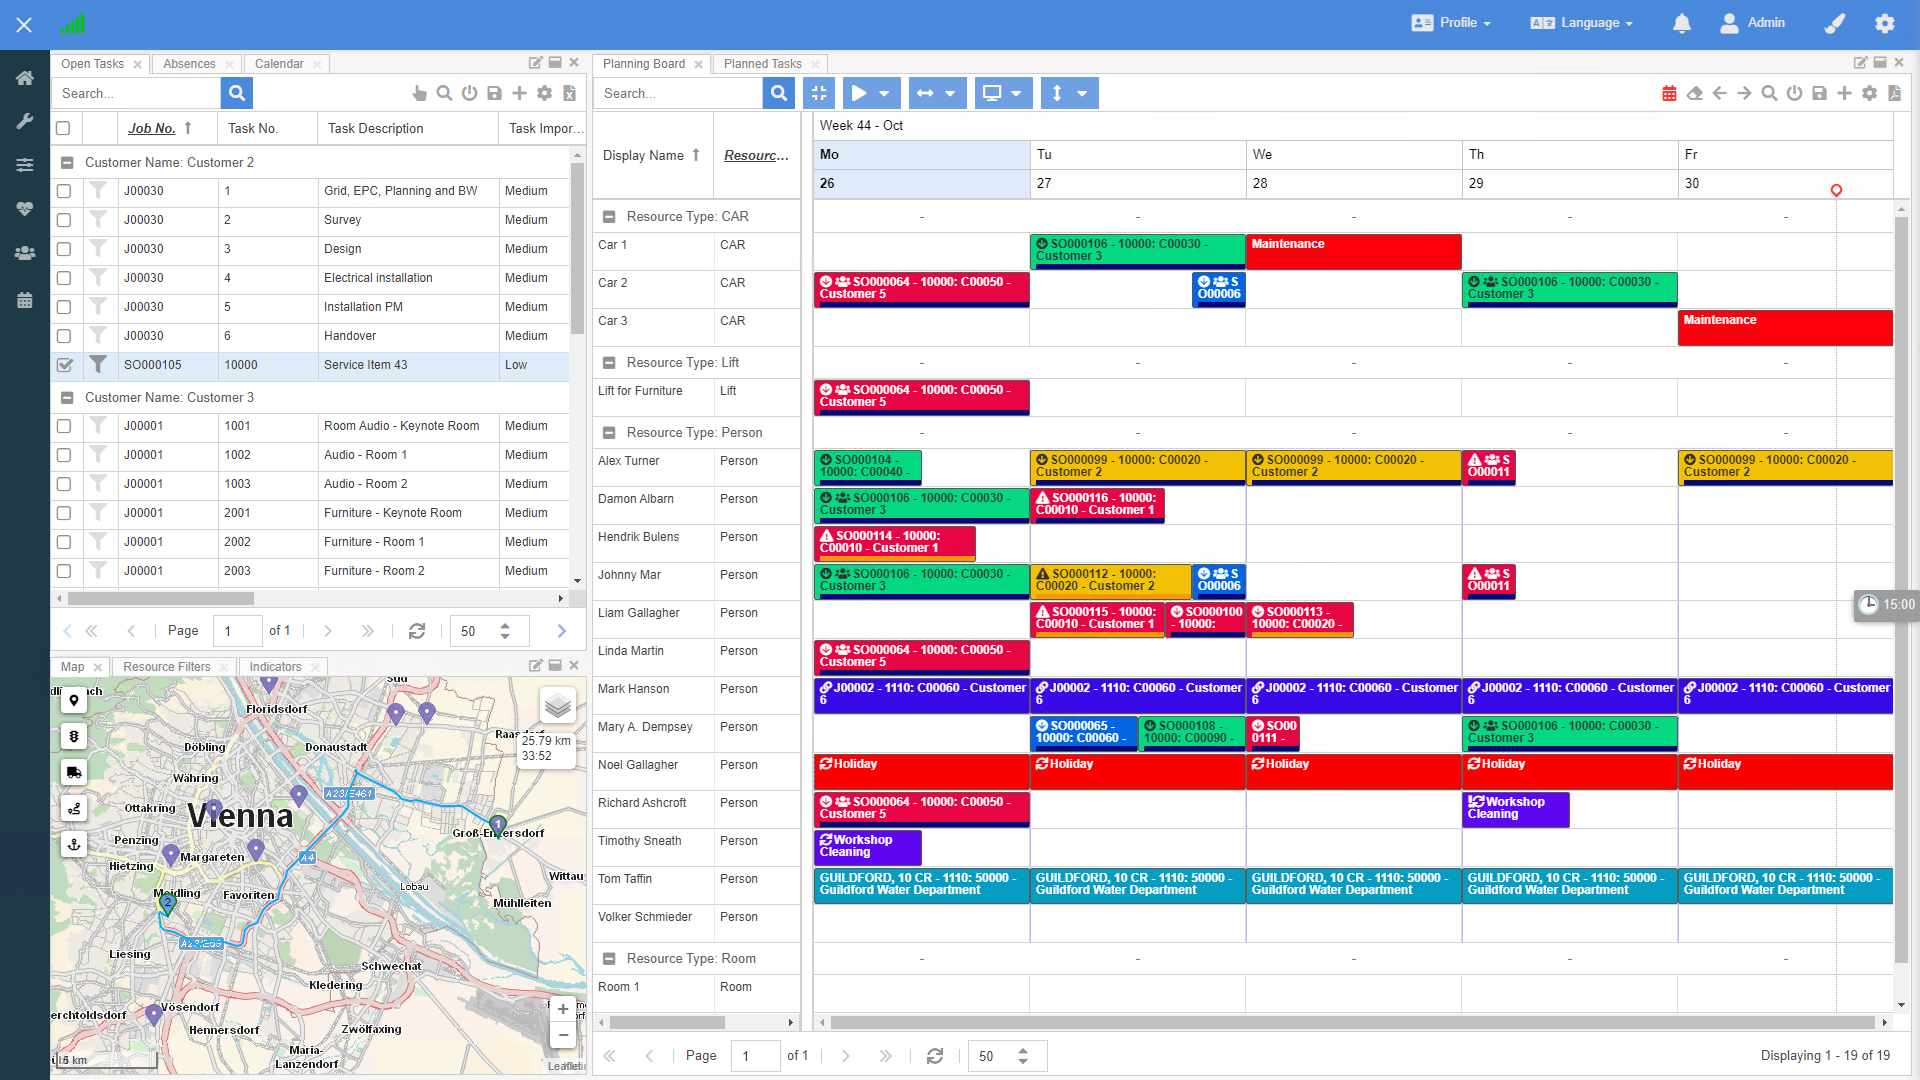Click the refresh button in the task list pager
Viewport: 1920px width, 1080px height.
(417, 631)
